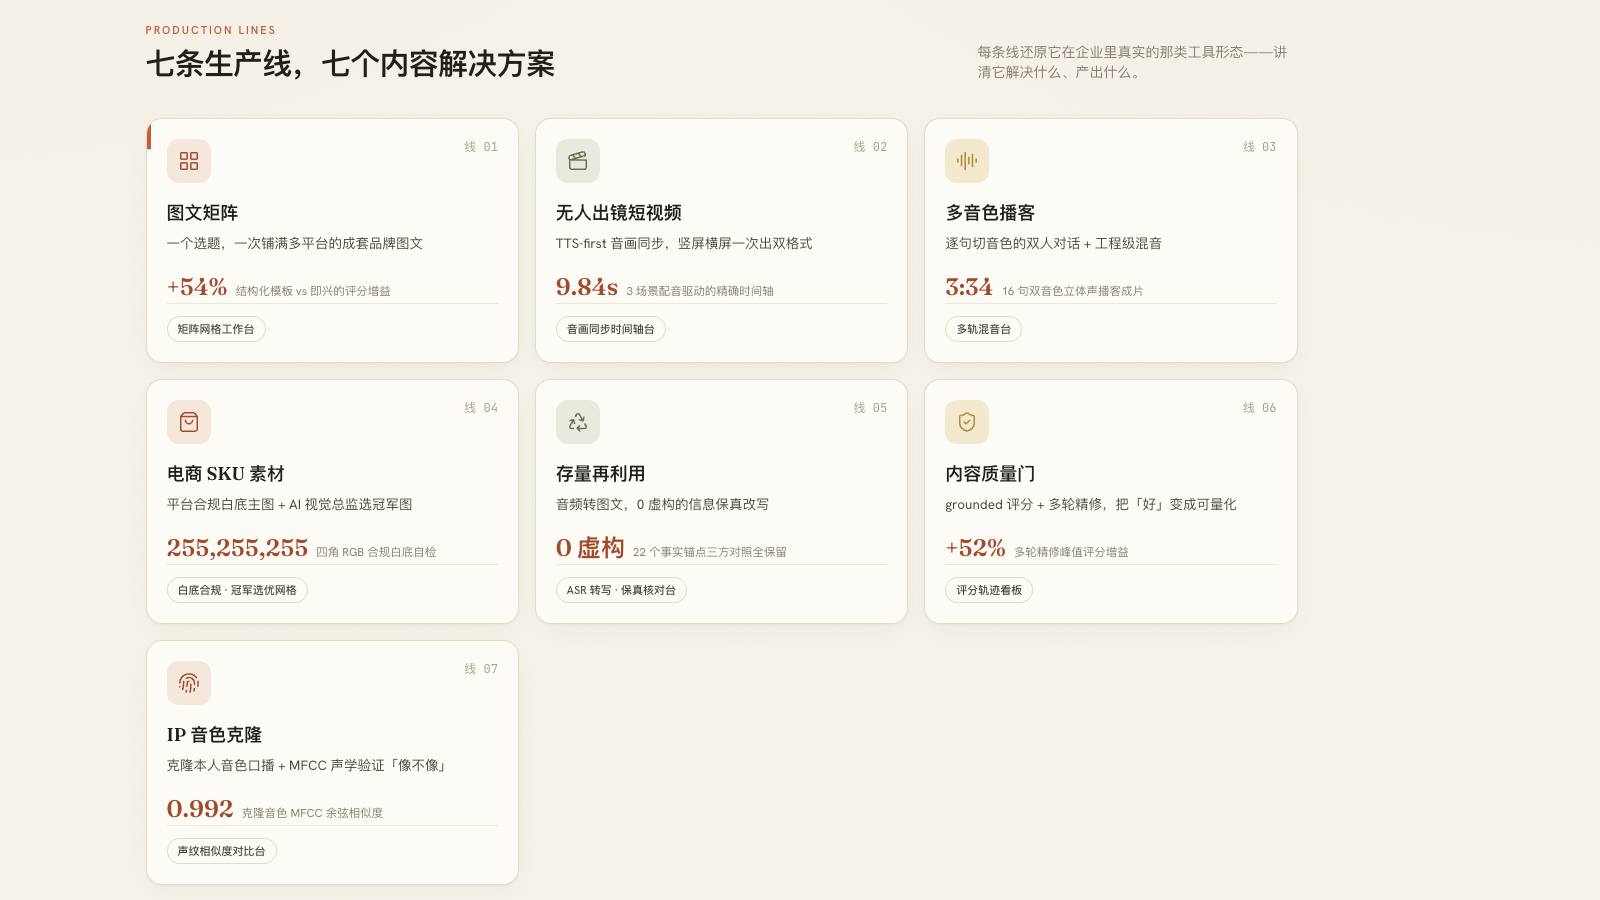Click the recycle icon for 存量再利用
The width and height of the screenshot is (1600, 900).
coord(578,422)
